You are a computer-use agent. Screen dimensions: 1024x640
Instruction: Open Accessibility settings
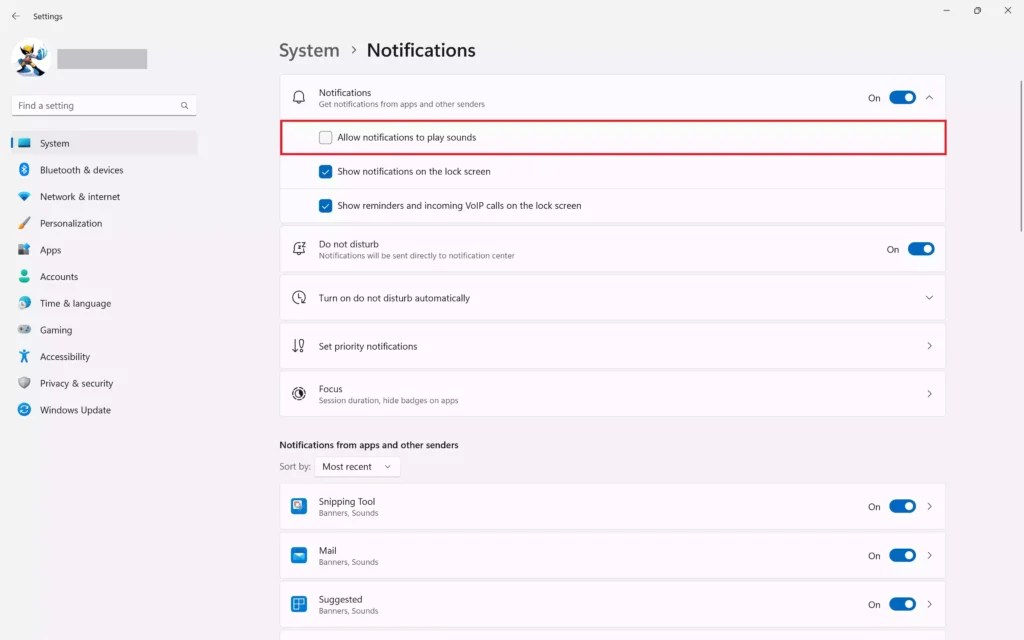coord(65,356)
